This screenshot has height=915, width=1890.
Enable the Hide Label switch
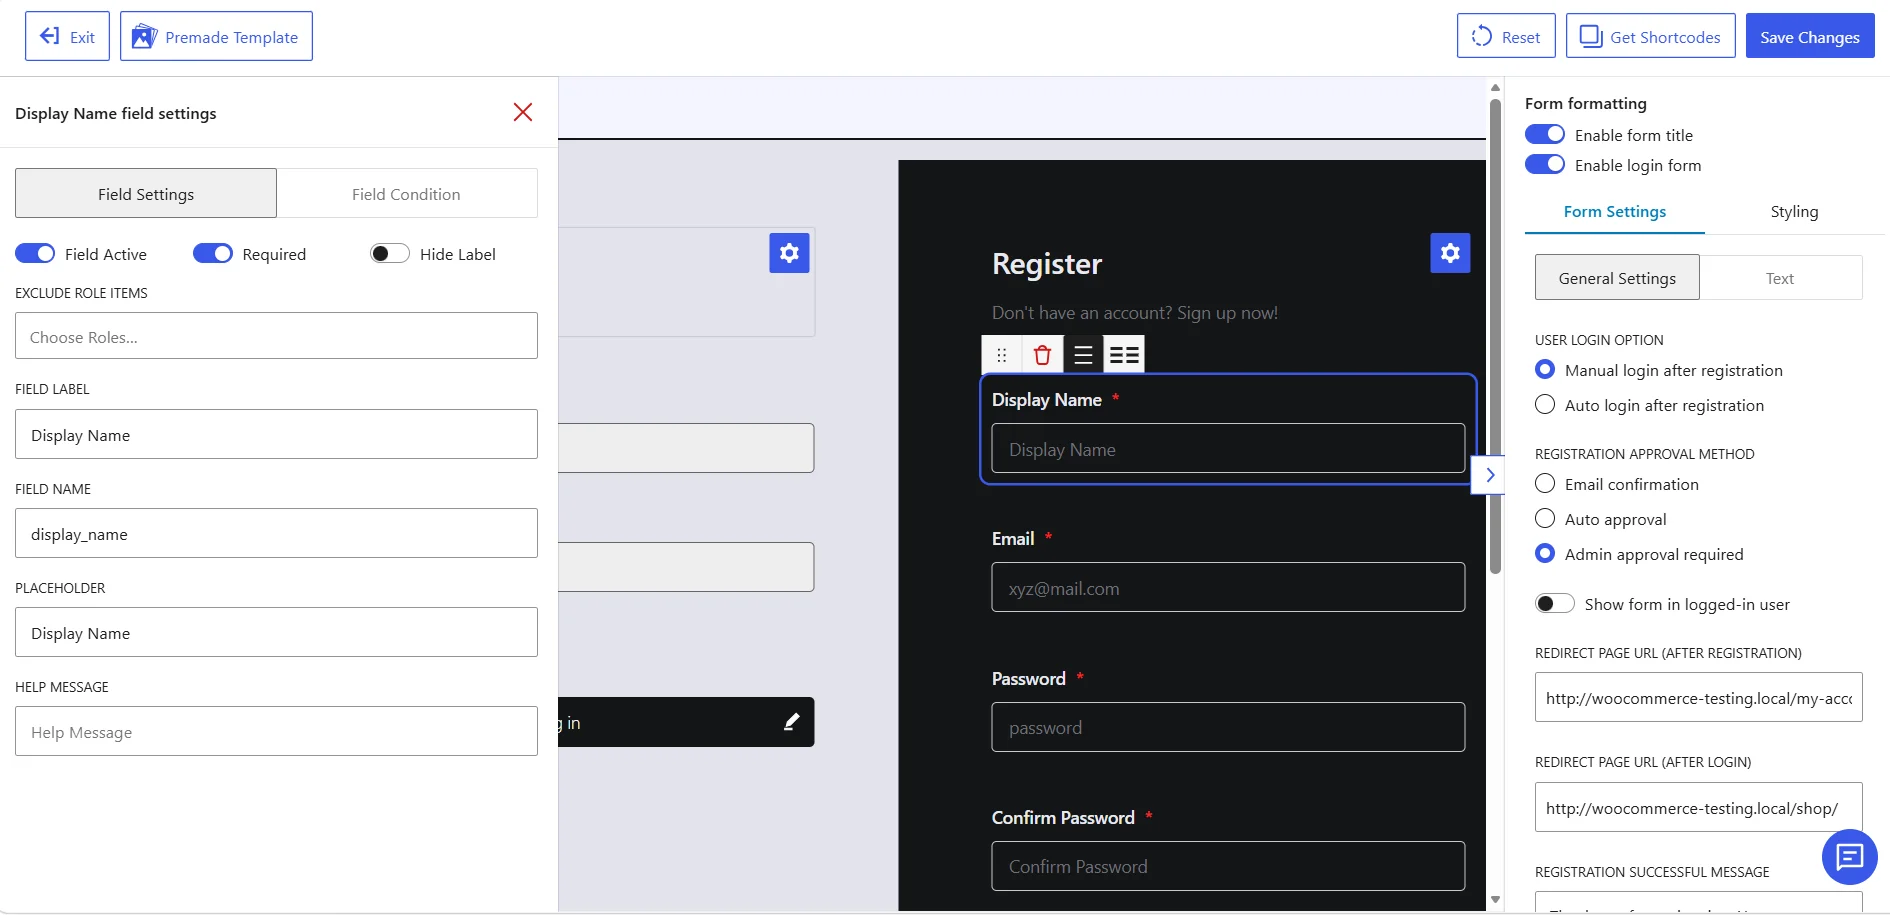click(x=390, y=254)
